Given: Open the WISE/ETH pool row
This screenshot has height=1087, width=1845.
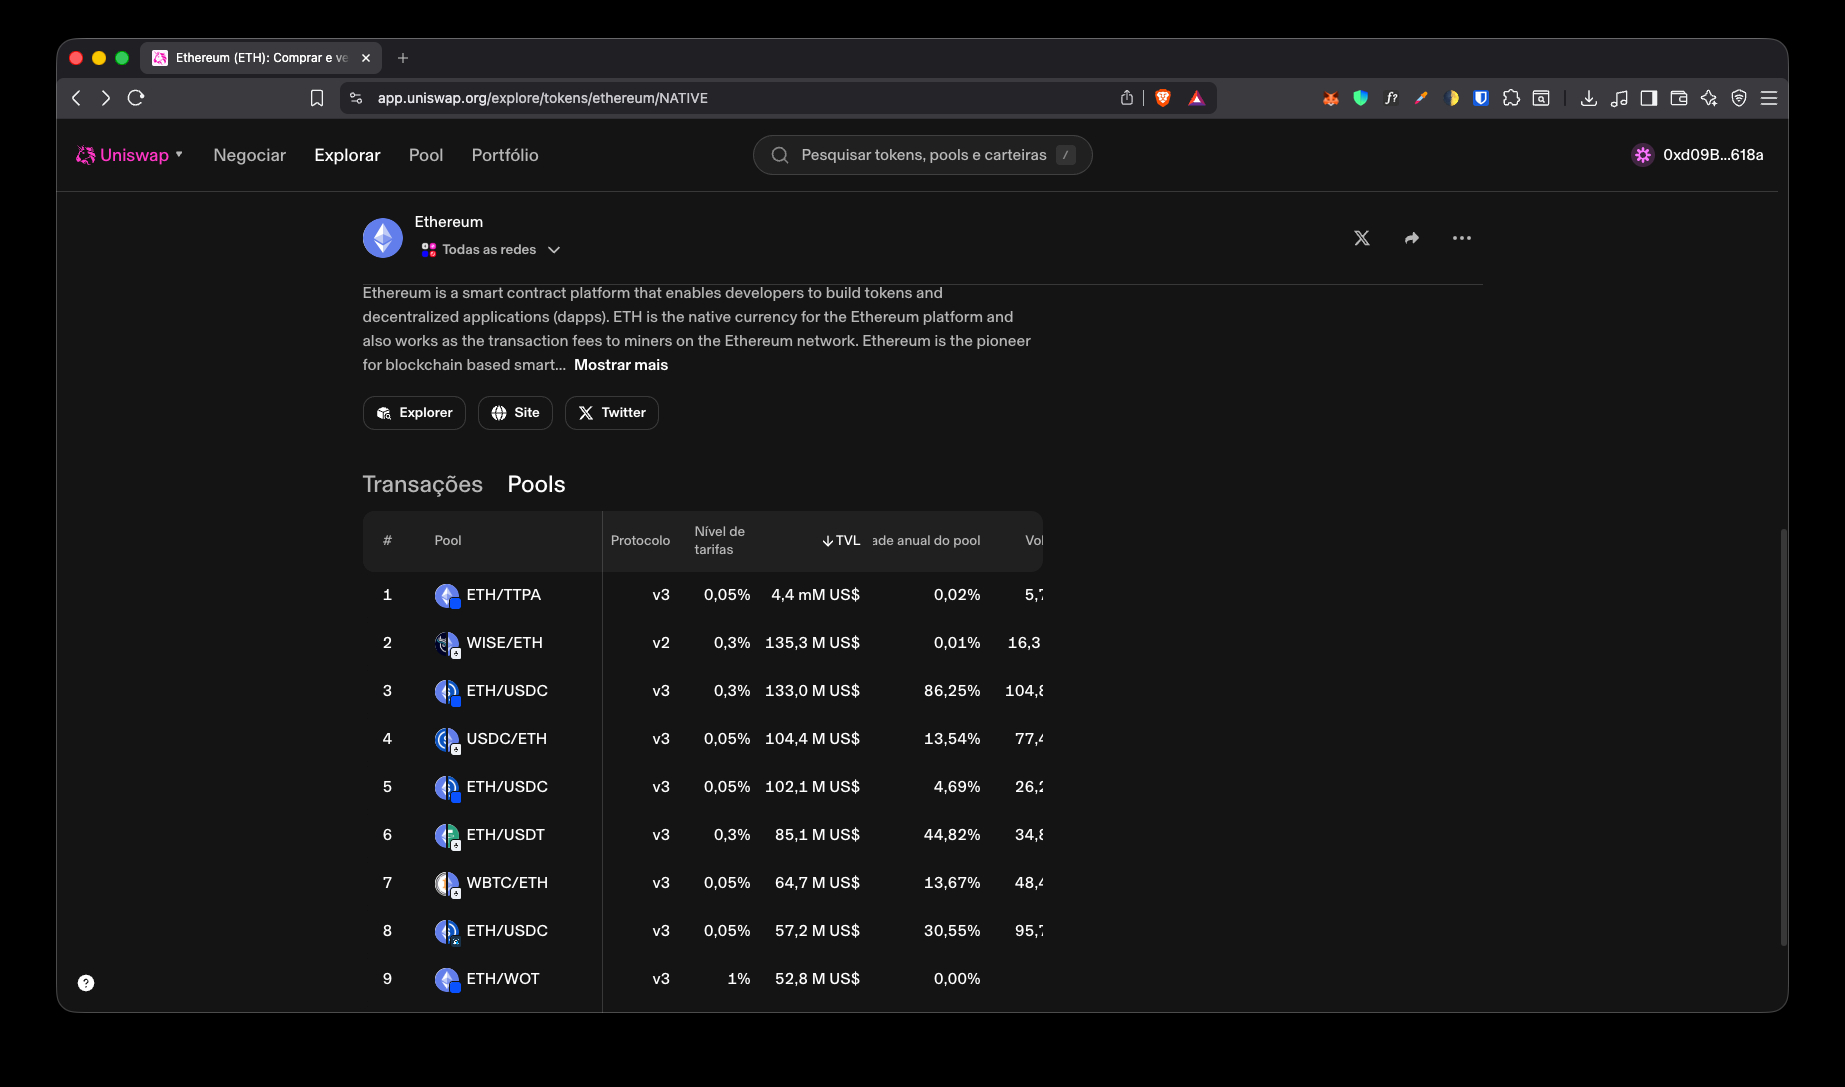Looking at the screenshot, I should tap(703, 643).
